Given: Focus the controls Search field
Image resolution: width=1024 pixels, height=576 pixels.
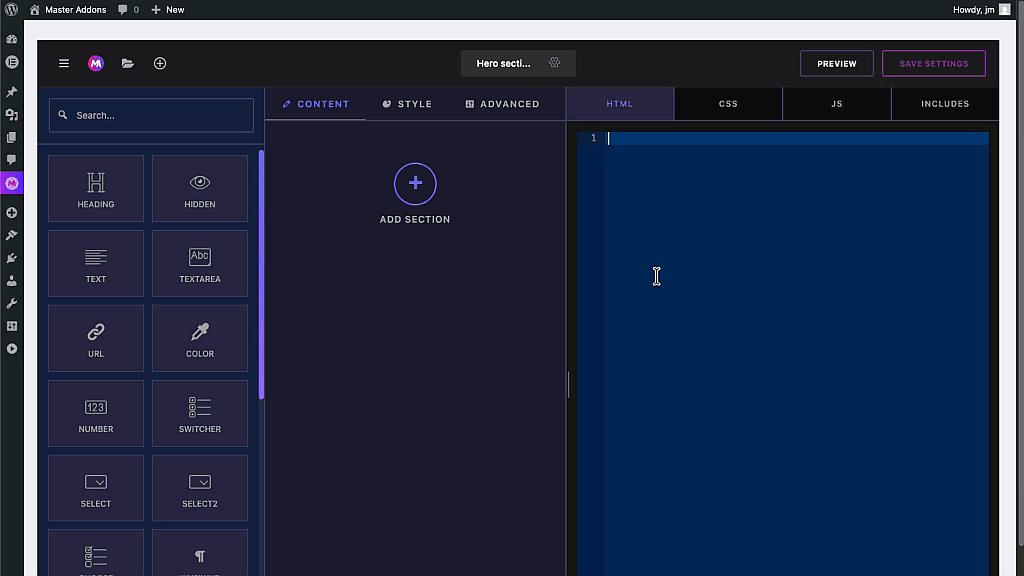Looking at the screenshot, I should pyautogui.click(x=152, y=115).
